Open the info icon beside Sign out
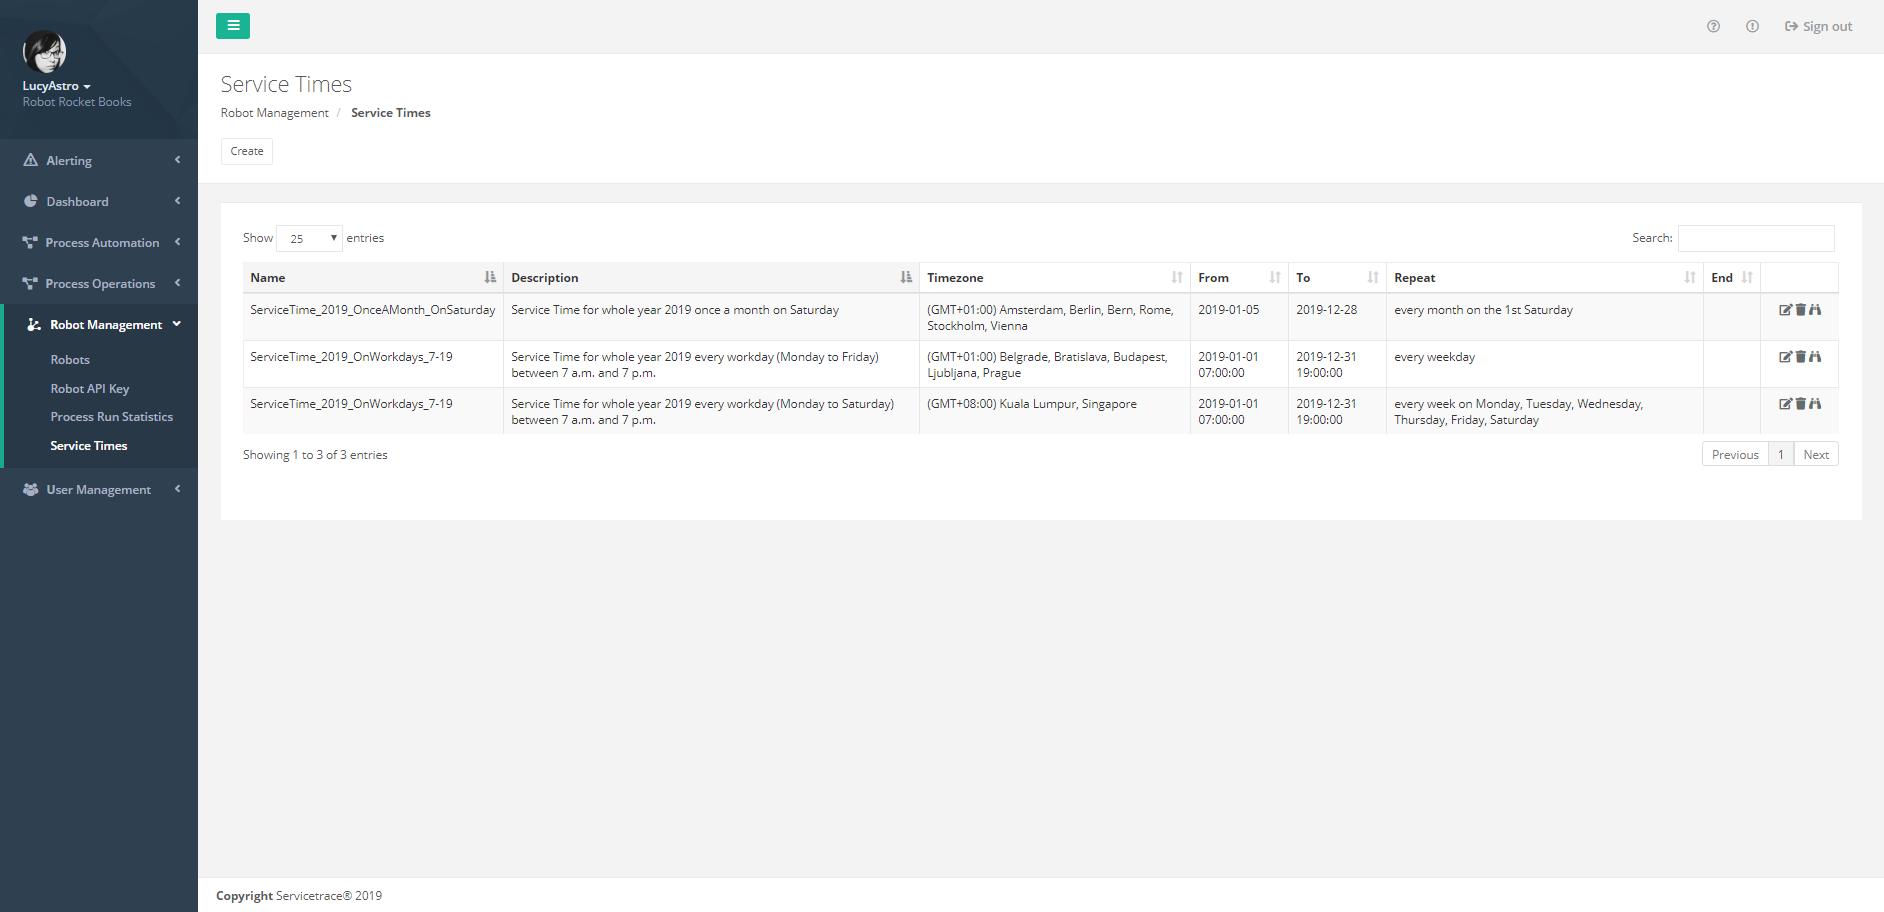Viewport: 1884px width, 912px height. (x=1752, y=26)
